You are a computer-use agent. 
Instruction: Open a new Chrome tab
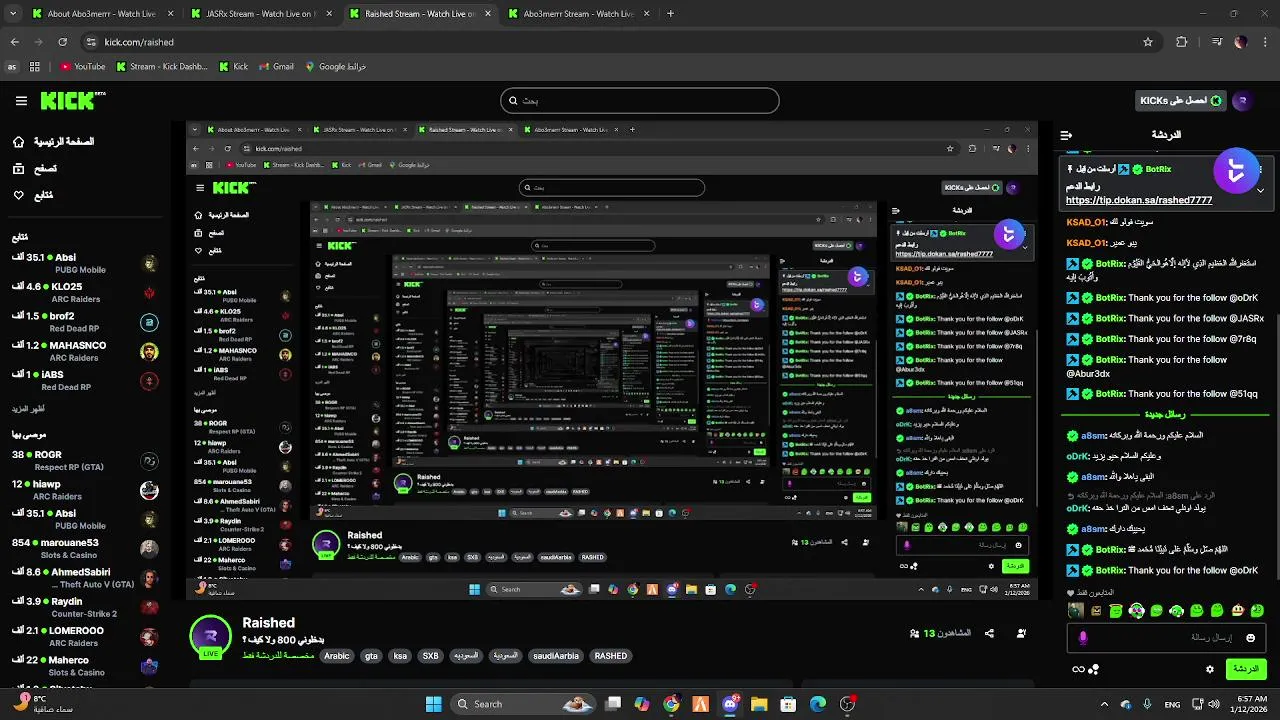coord(670,14)
